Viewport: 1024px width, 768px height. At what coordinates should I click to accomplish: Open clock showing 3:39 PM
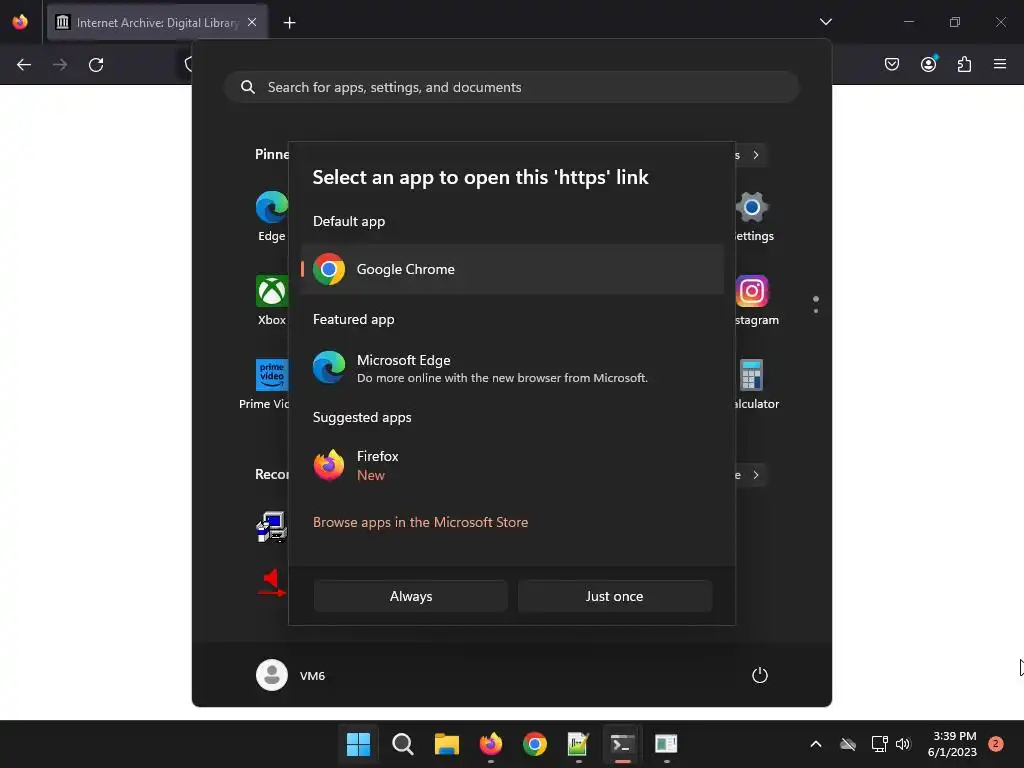point(952,744)
